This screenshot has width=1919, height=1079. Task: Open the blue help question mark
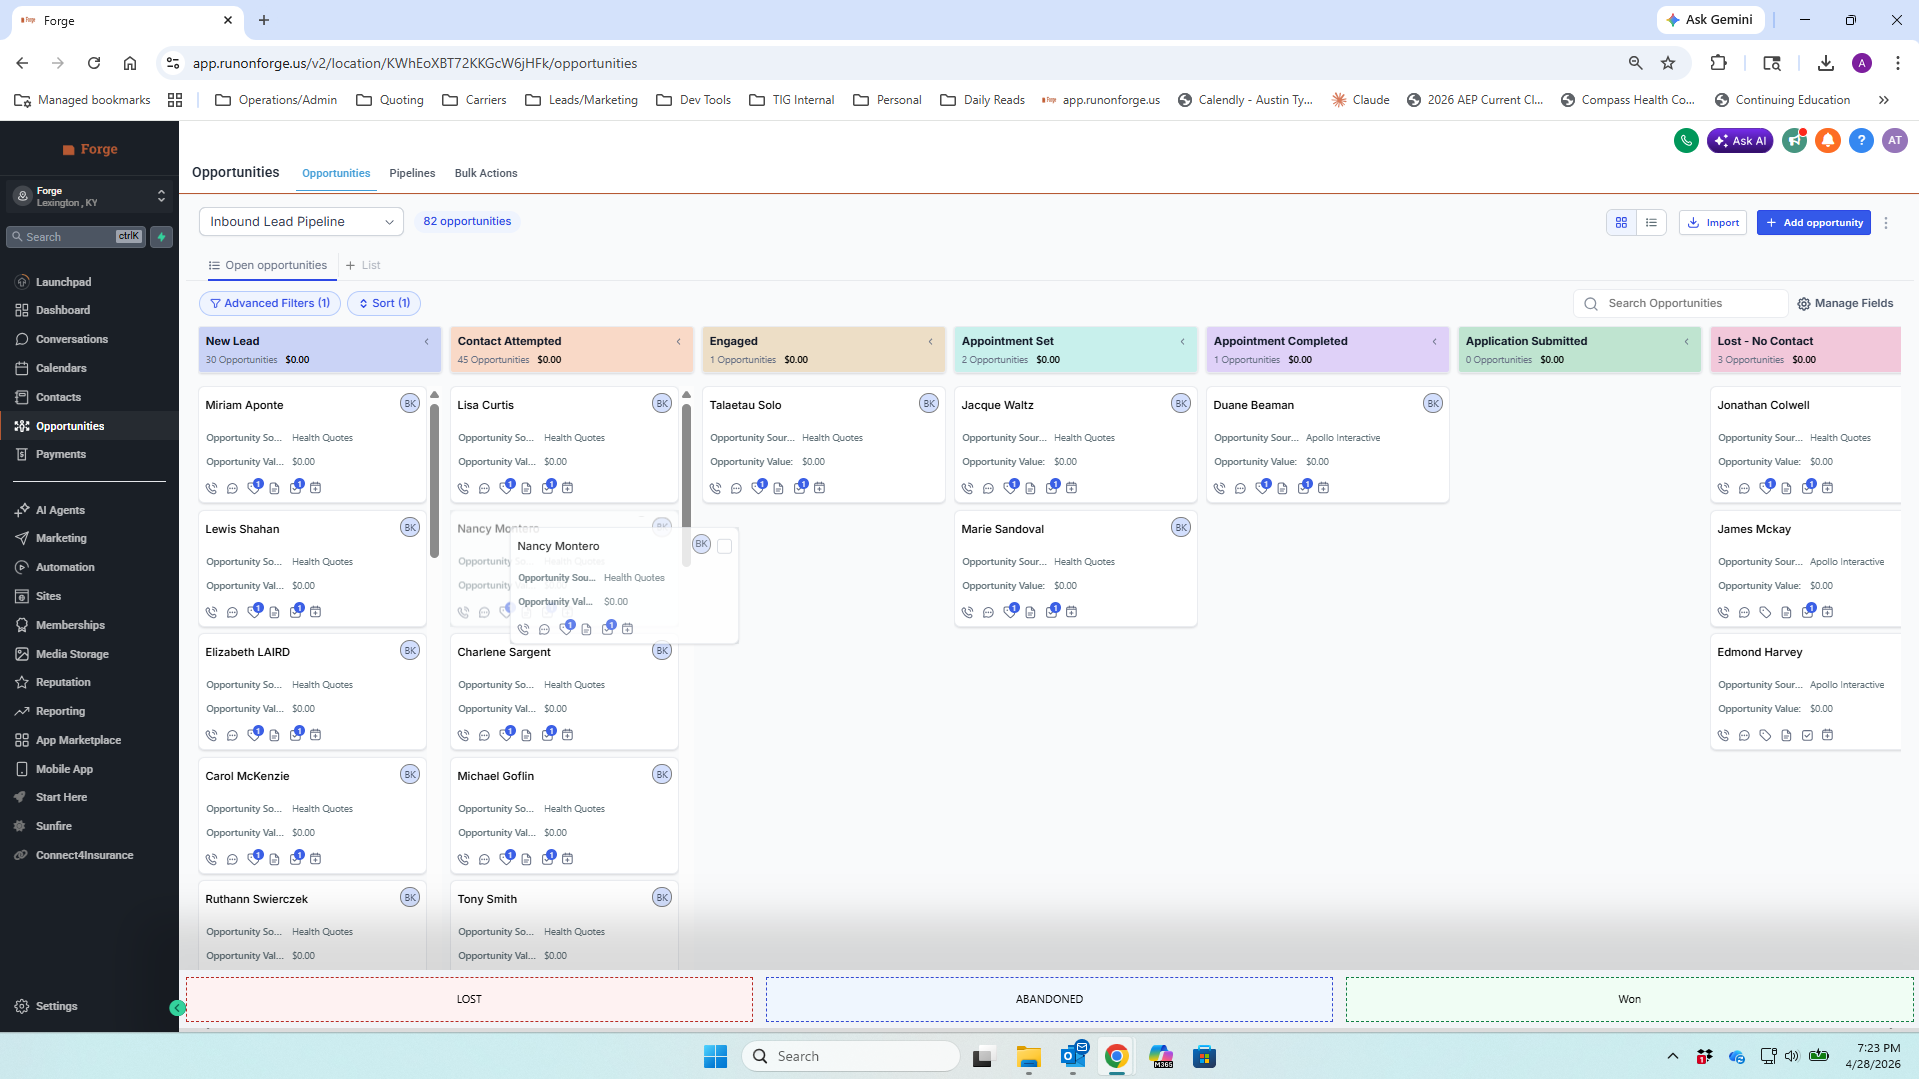click(1861, 141)
